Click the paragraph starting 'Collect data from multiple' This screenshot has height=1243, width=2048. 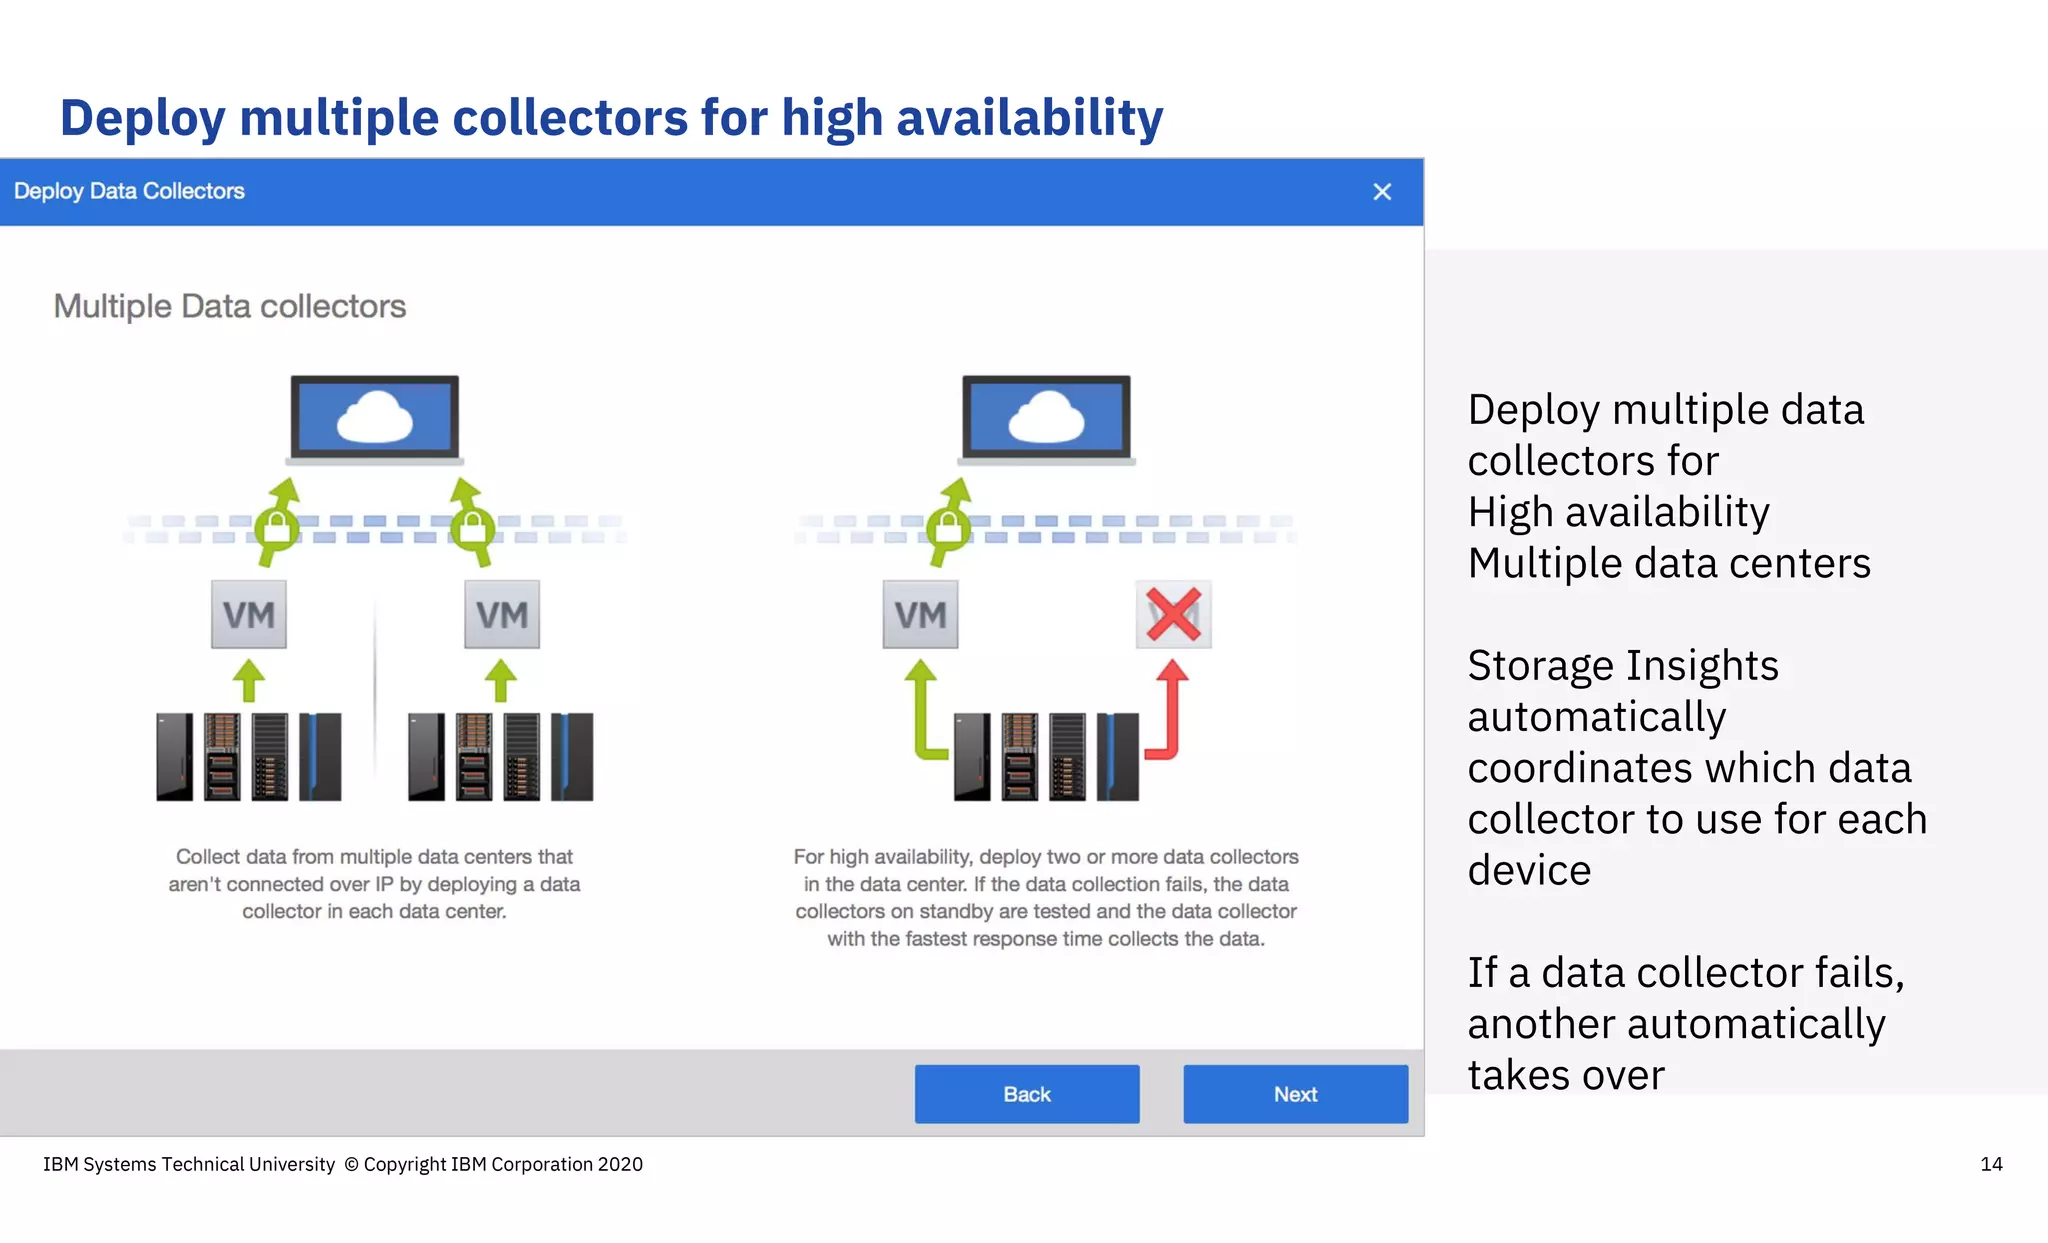(x=374, y=884)
